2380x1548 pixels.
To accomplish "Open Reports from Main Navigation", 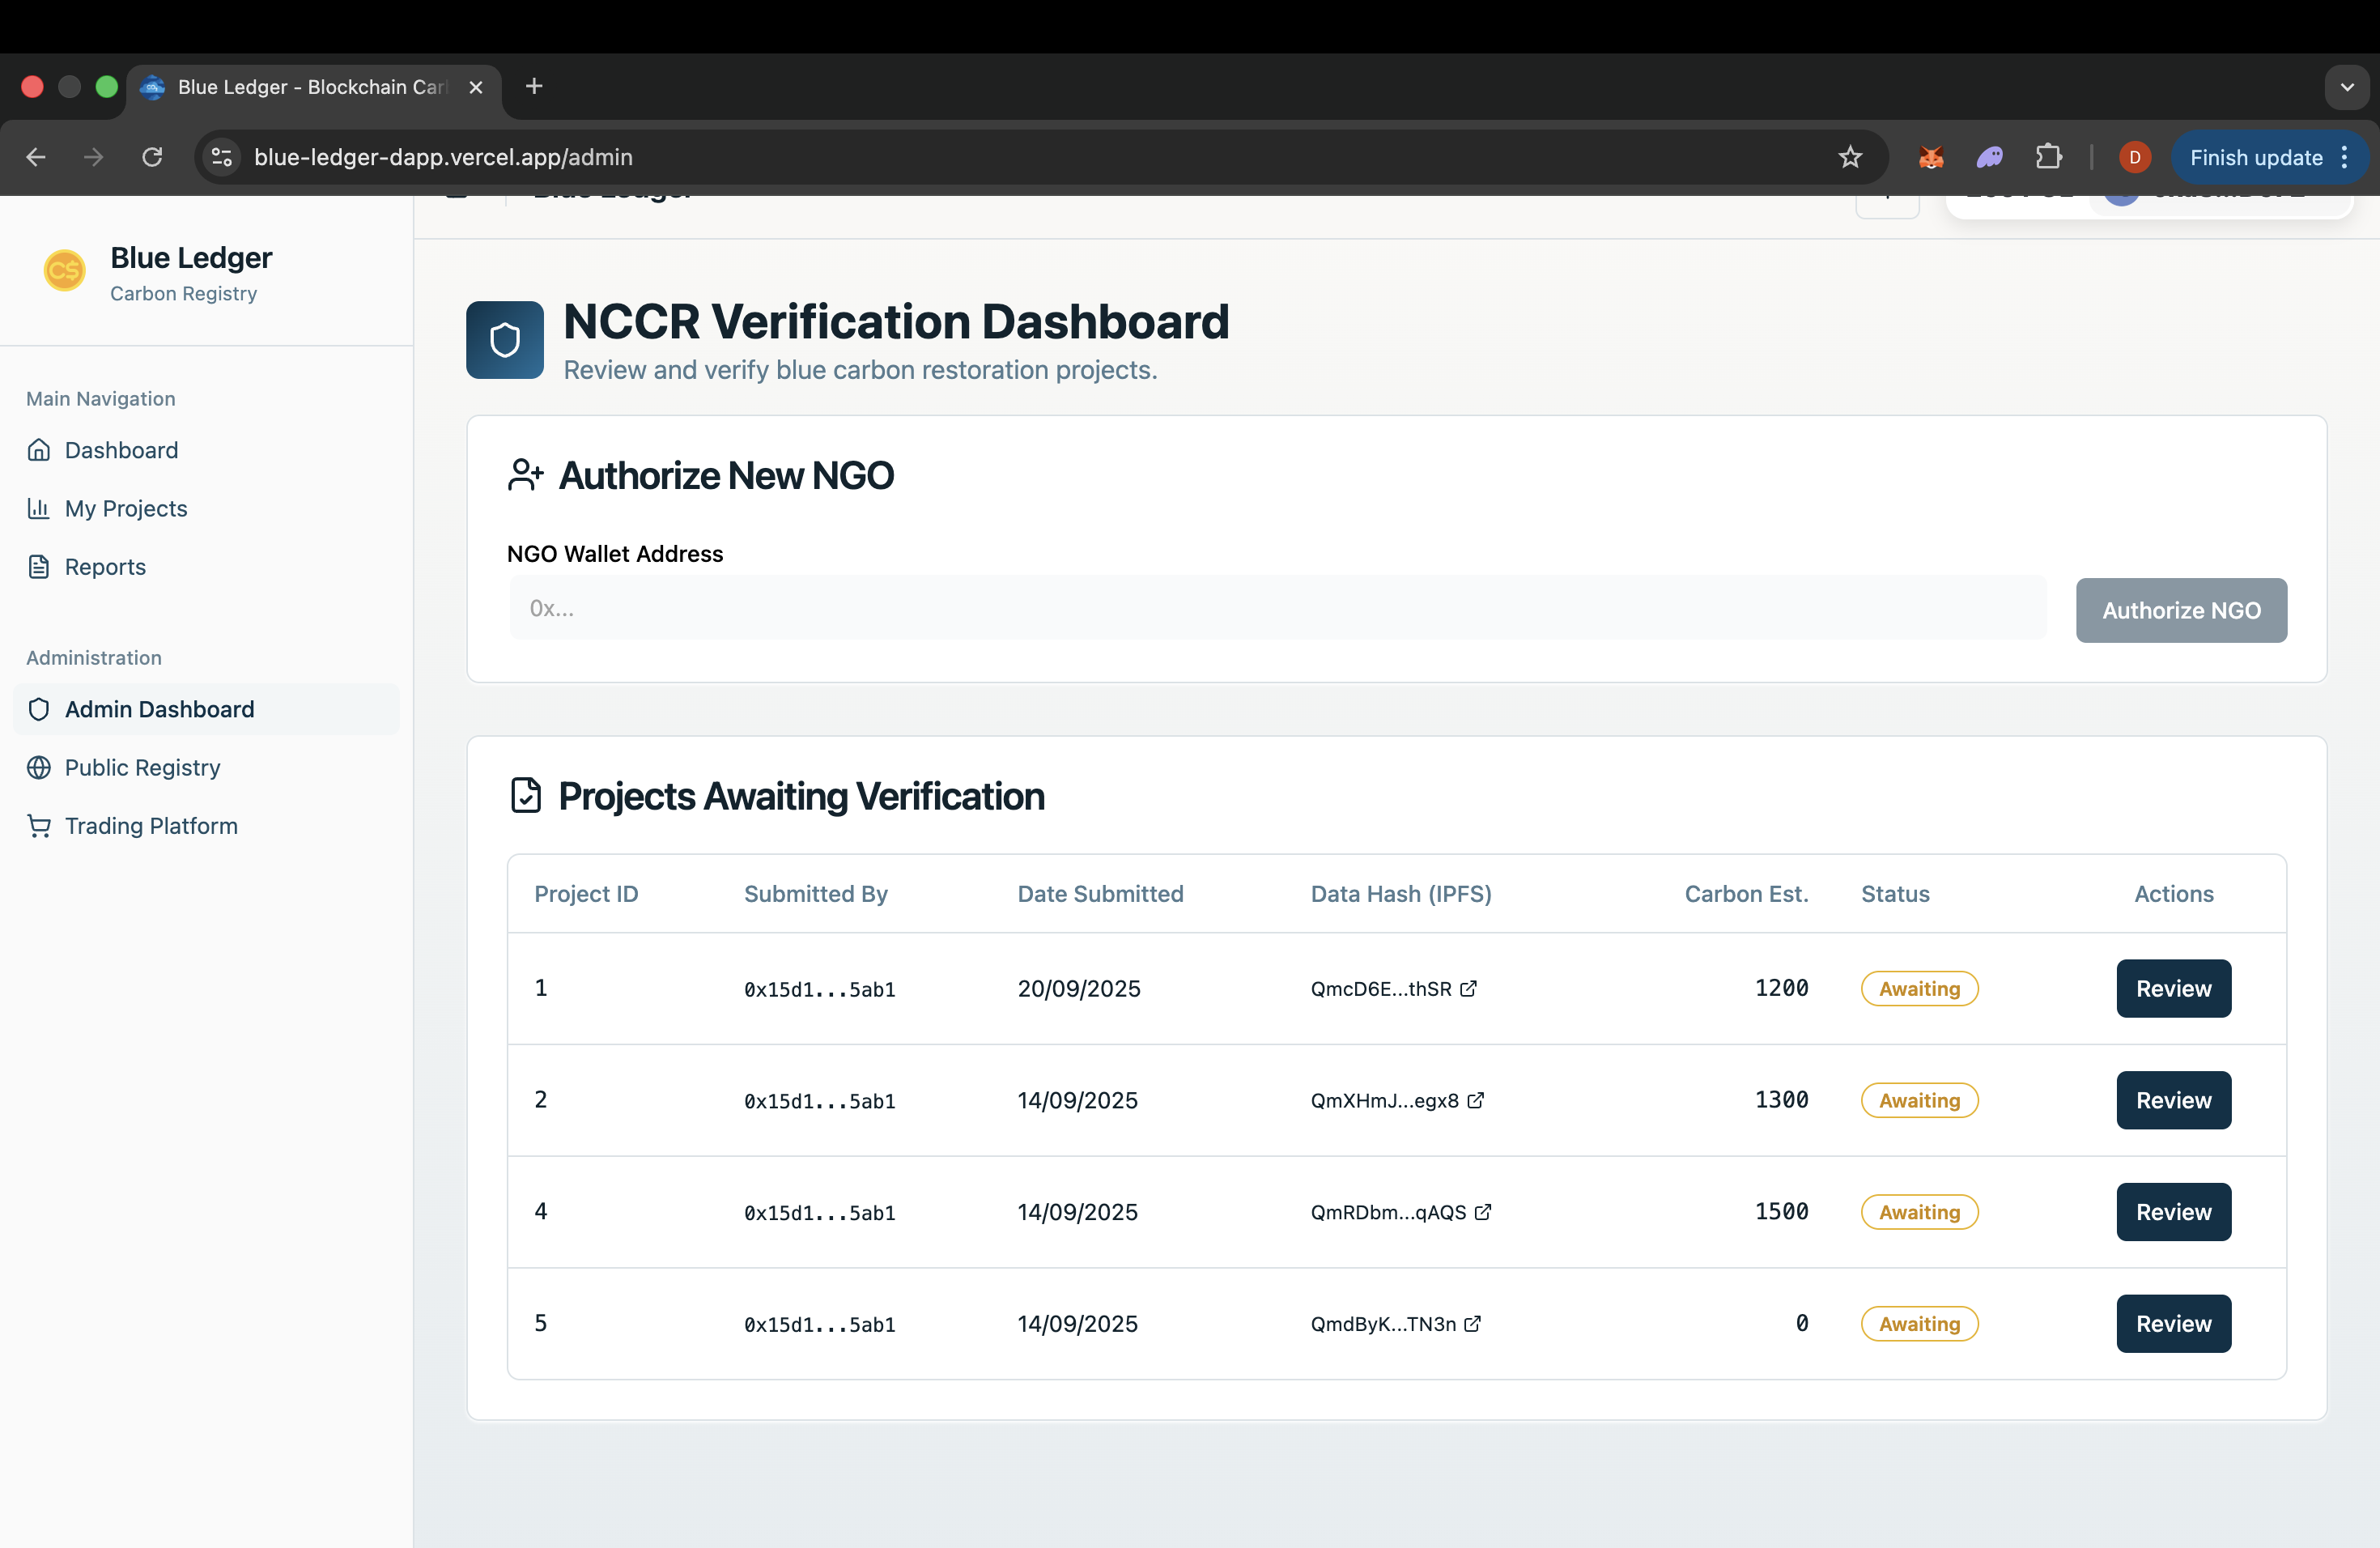I will pos(105,566).
